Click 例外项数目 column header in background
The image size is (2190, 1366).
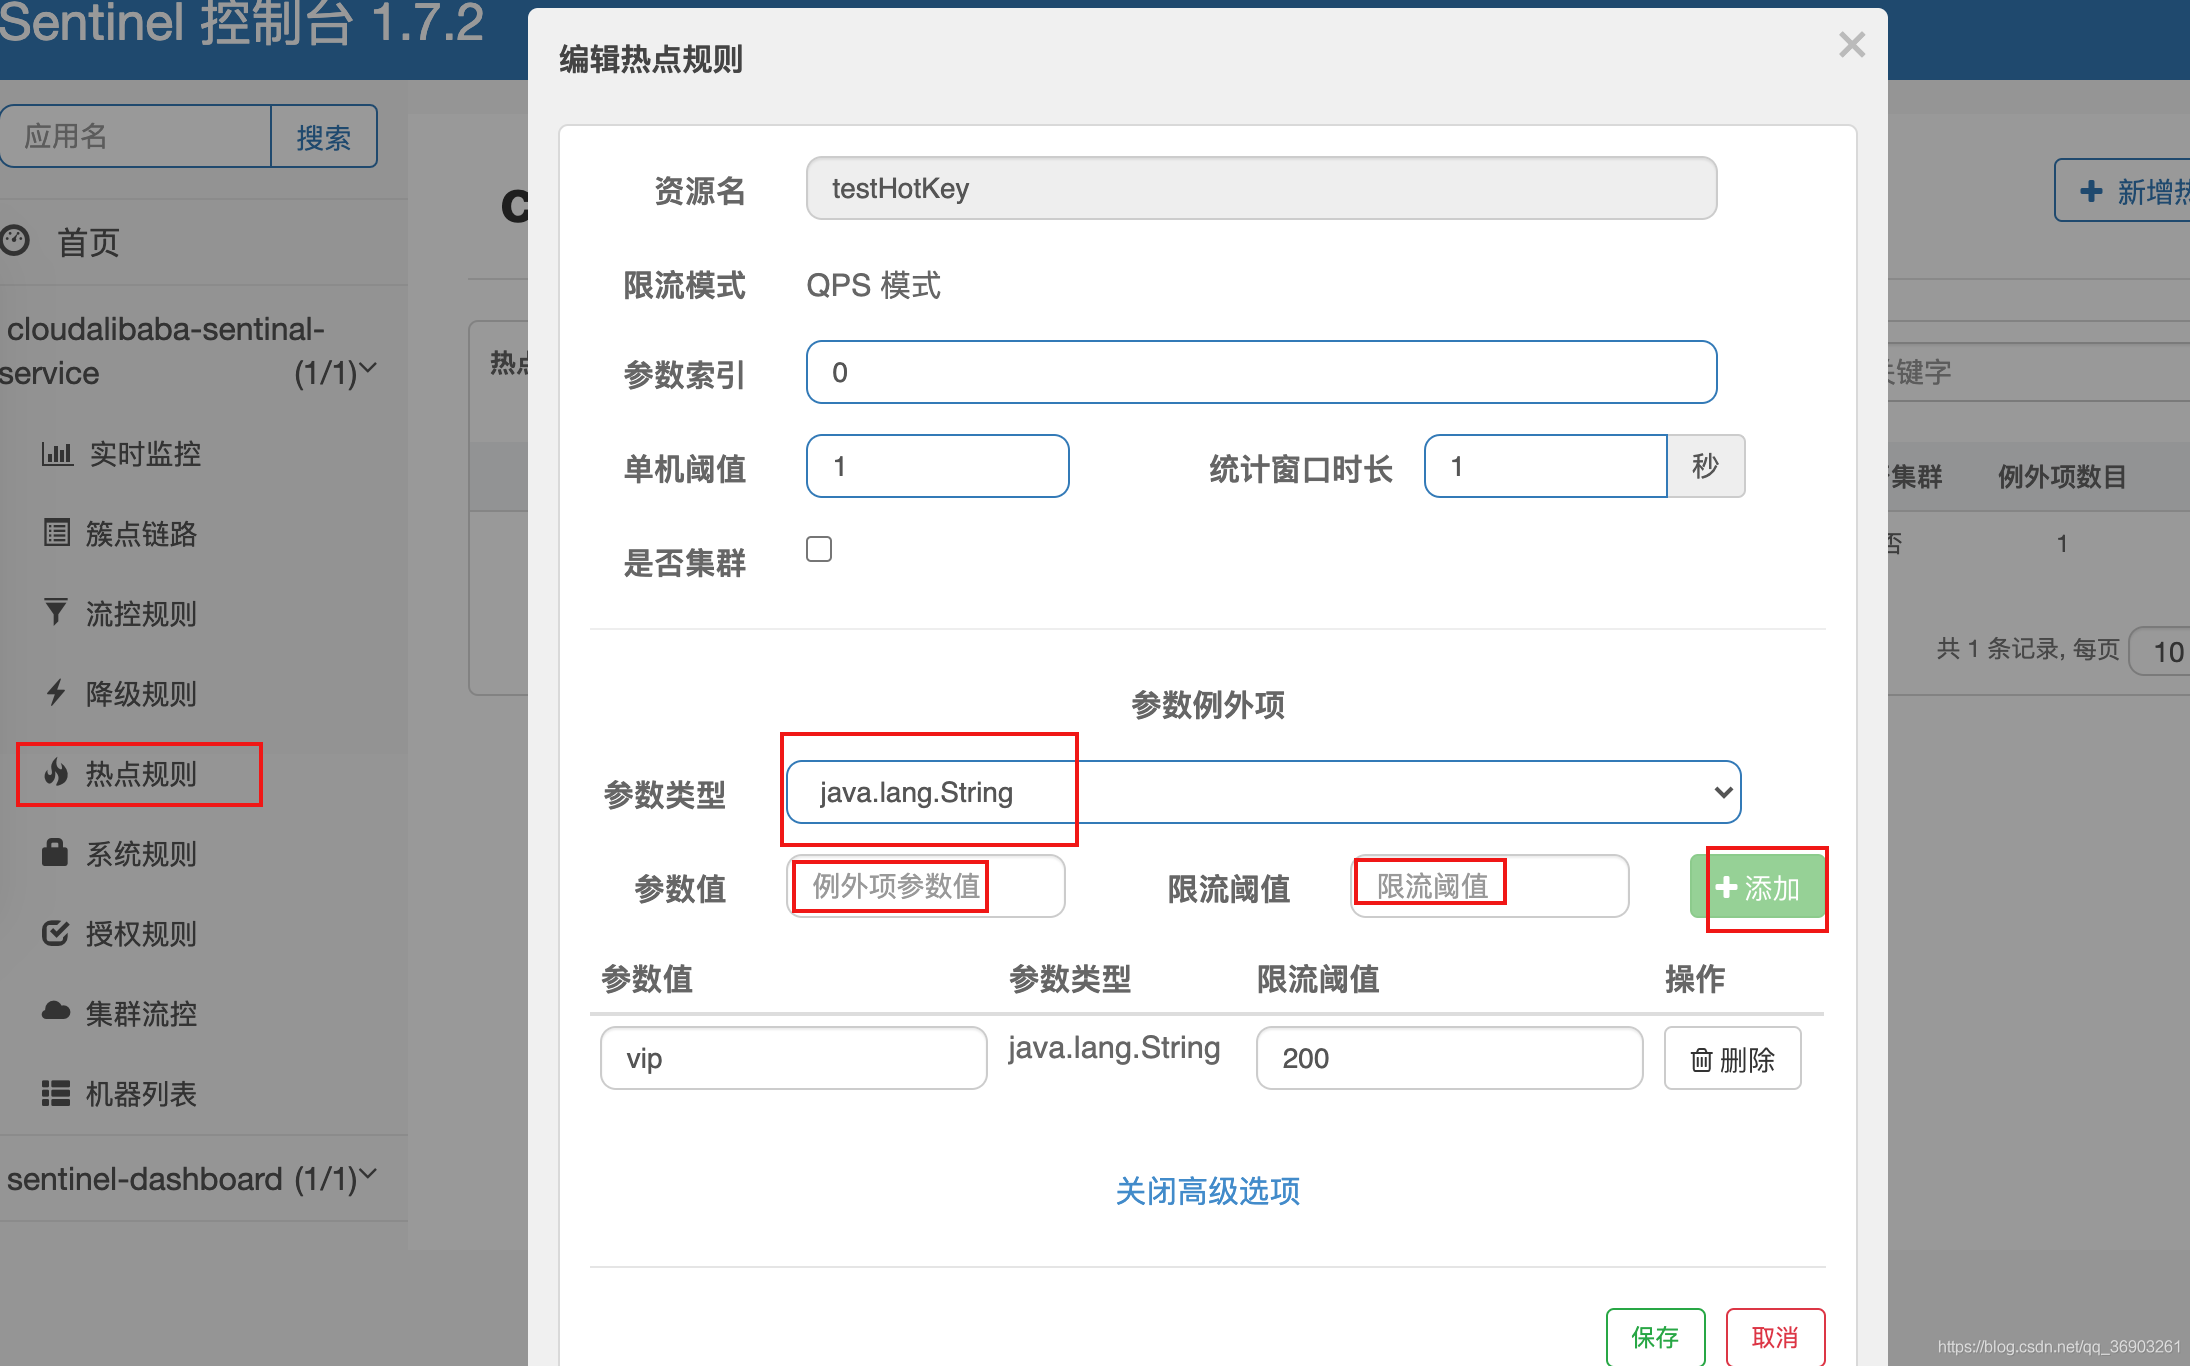(x=2062, y=477)
